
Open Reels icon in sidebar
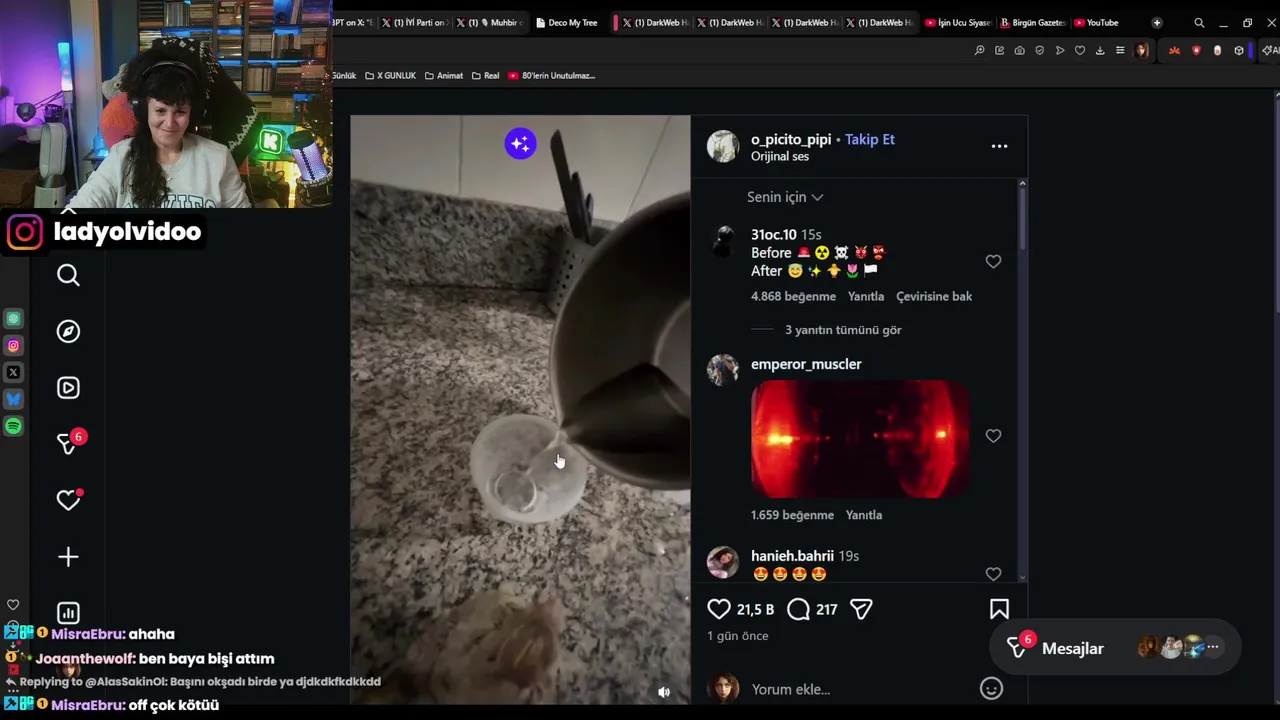[68, 388]
